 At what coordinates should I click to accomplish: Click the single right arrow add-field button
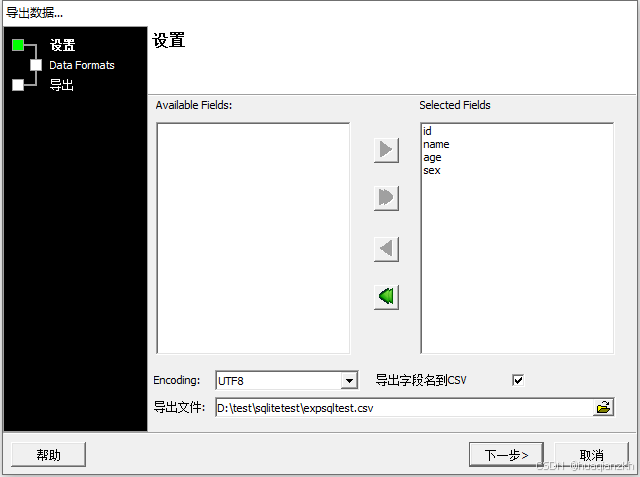click(x=386, y=150)
